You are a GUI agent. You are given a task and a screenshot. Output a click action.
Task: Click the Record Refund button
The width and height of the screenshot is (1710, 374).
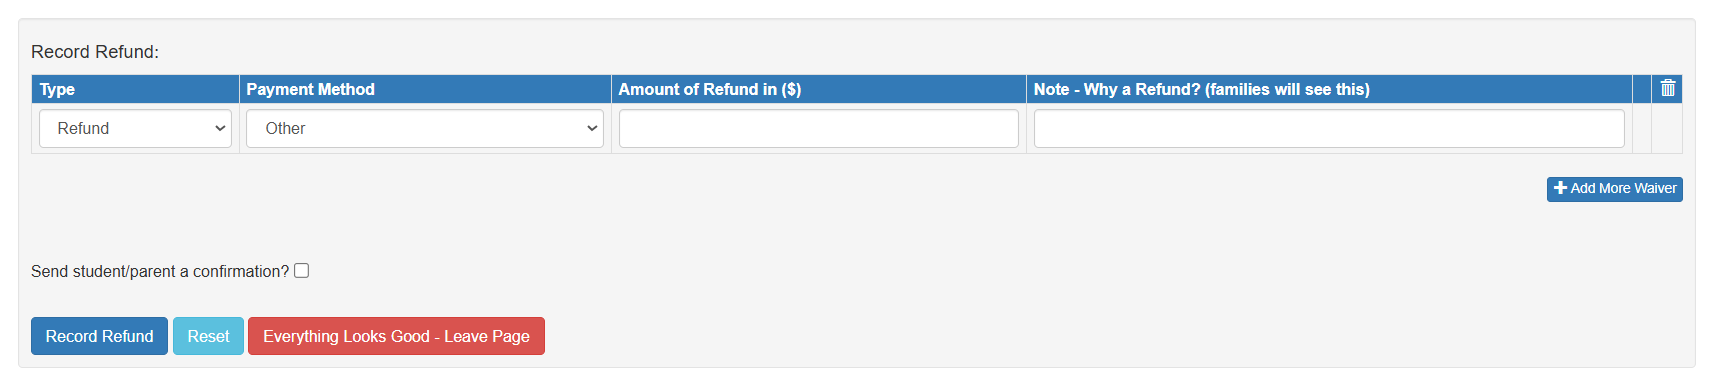[x=99, y=336]
